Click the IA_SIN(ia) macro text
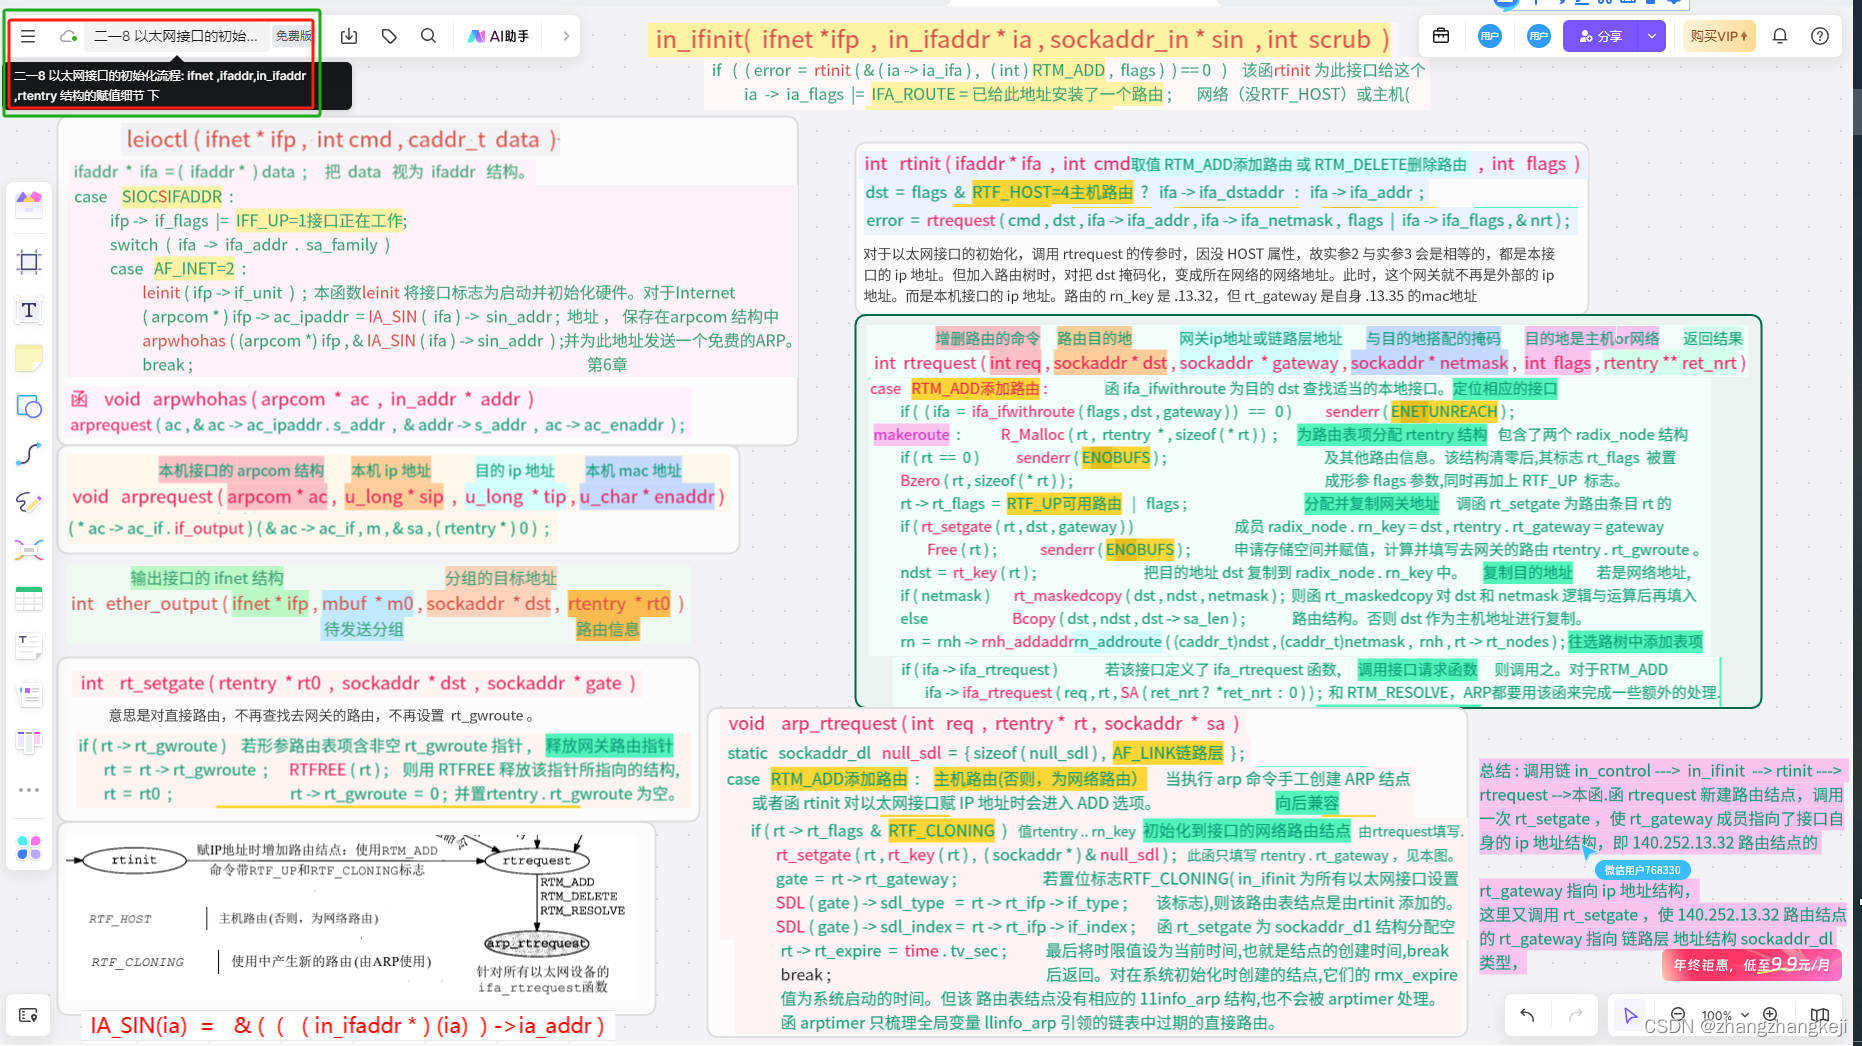The image size is (1862, 1046). click(348, 1025)
